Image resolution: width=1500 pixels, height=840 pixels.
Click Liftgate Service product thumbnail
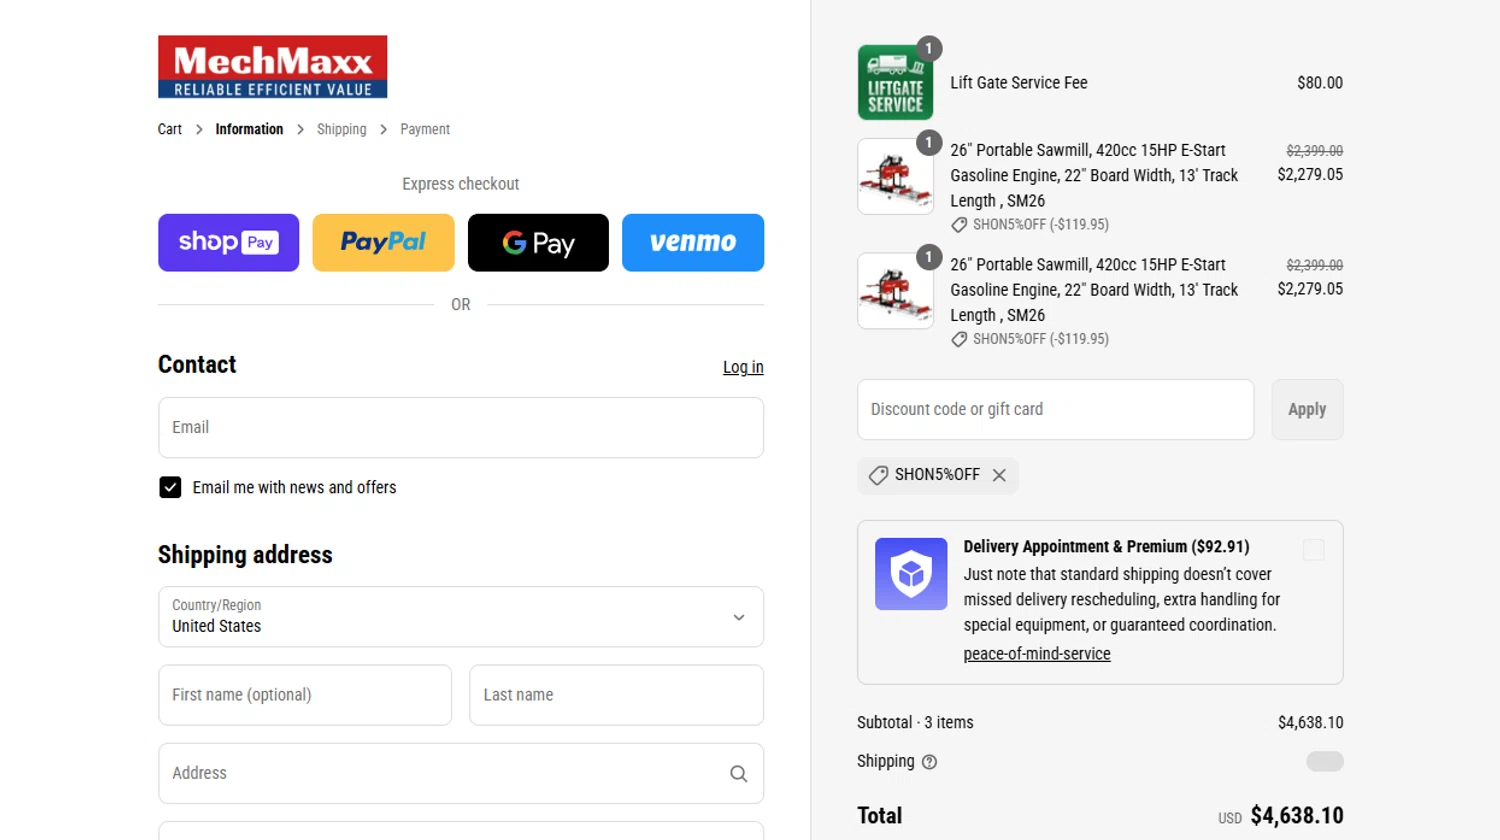pyautogui.click(x=895, y=82)
